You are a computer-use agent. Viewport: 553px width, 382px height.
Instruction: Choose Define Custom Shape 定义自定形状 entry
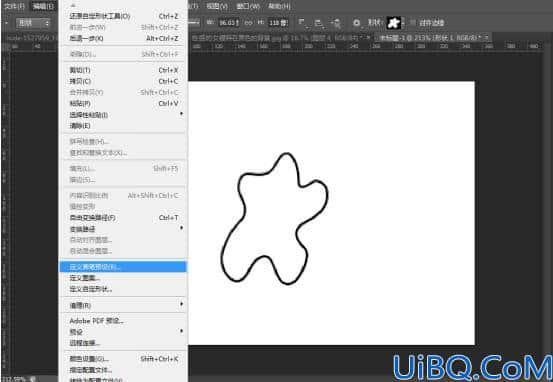123,289
